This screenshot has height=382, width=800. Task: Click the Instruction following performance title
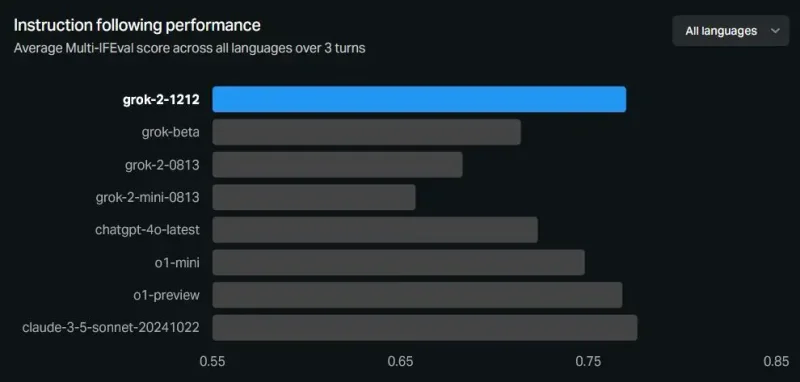coord(137,25)
